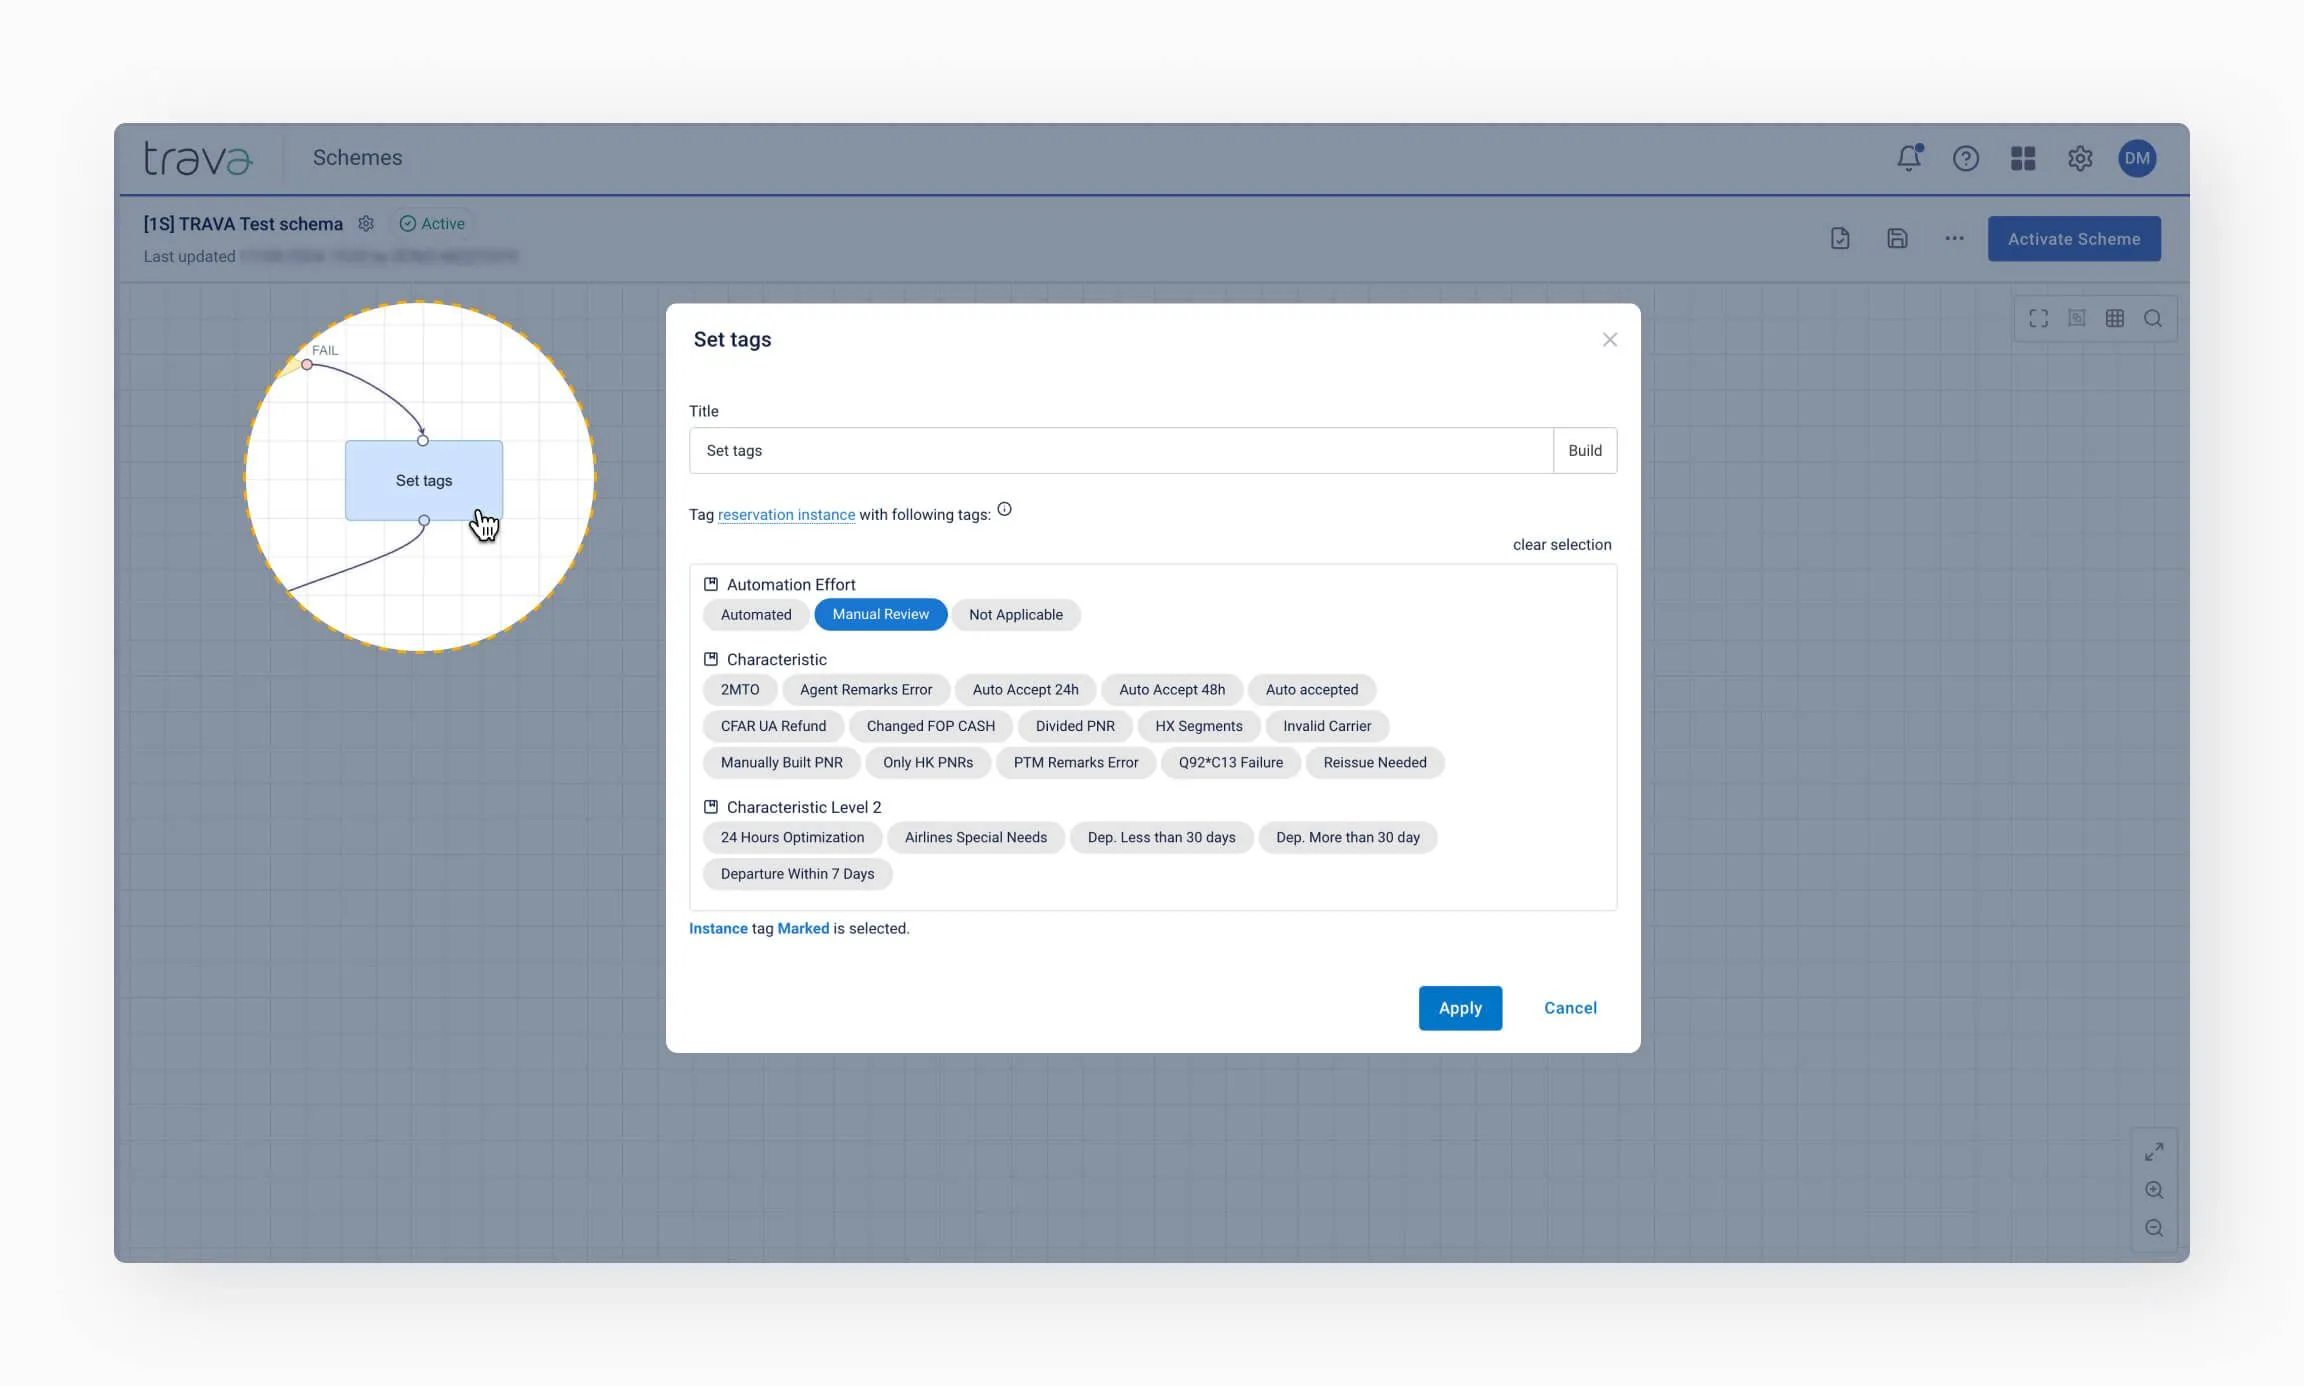Deselect the Manual Review tag
The height and width of the screenshot is (1386, 2304).
pyautogui.click(x=880, y=615)
